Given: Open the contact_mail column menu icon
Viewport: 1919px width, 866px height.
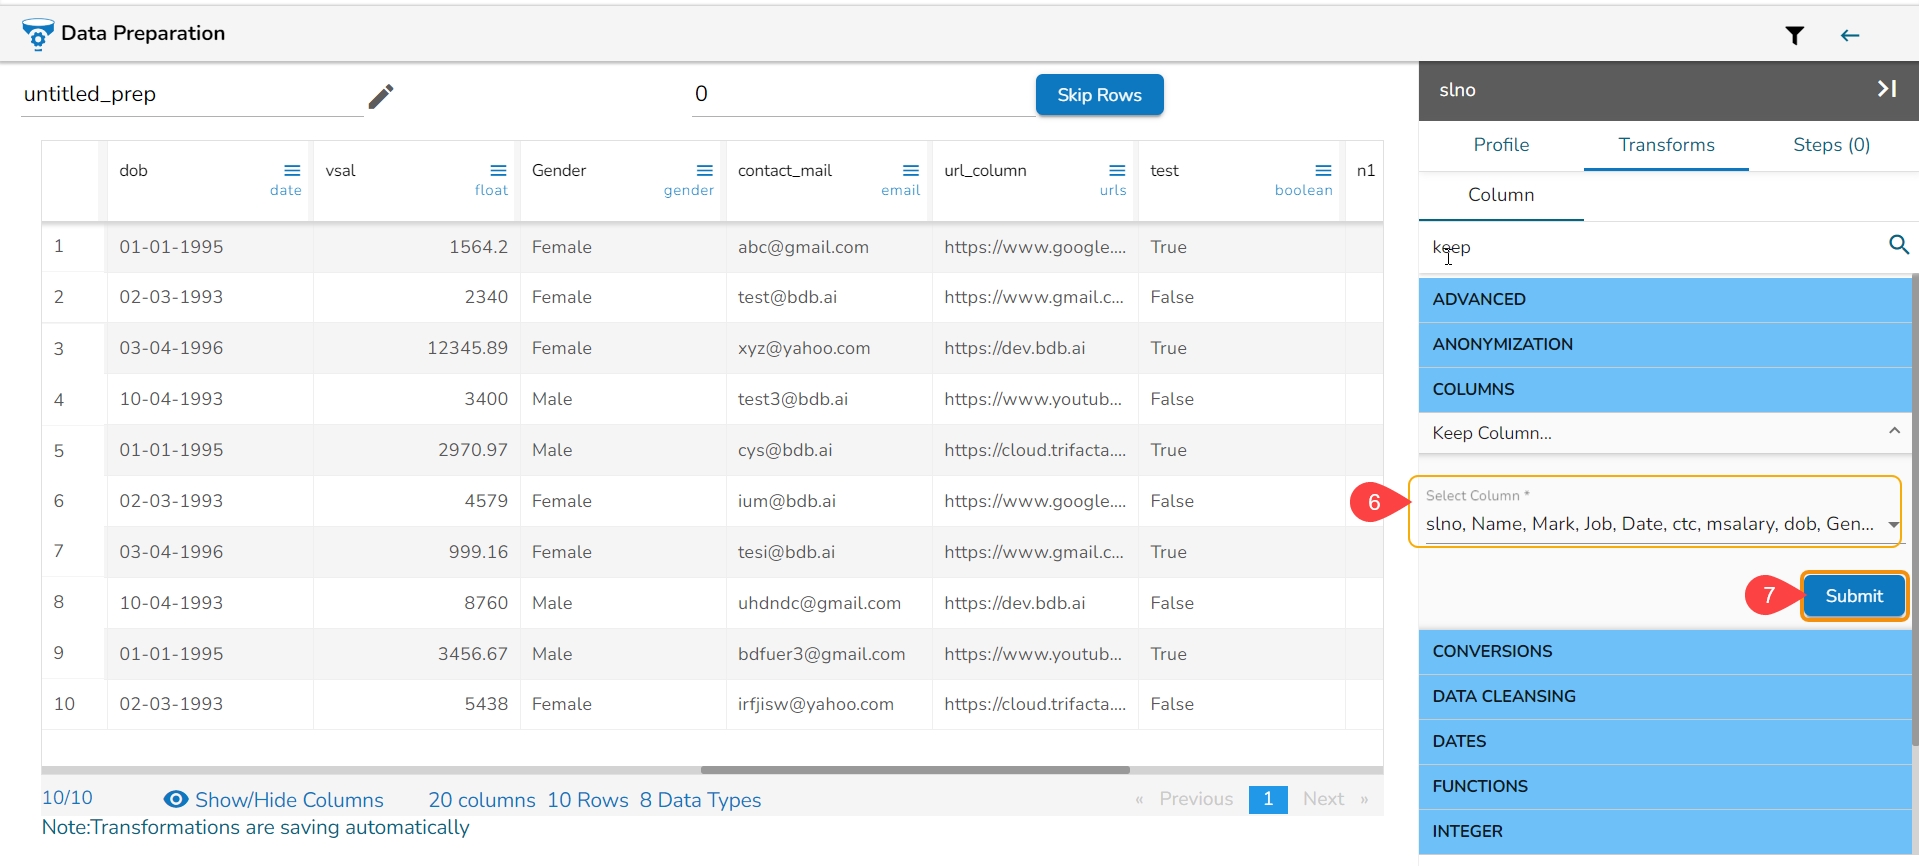Looking at the screenshot, I should coord(911,171).
